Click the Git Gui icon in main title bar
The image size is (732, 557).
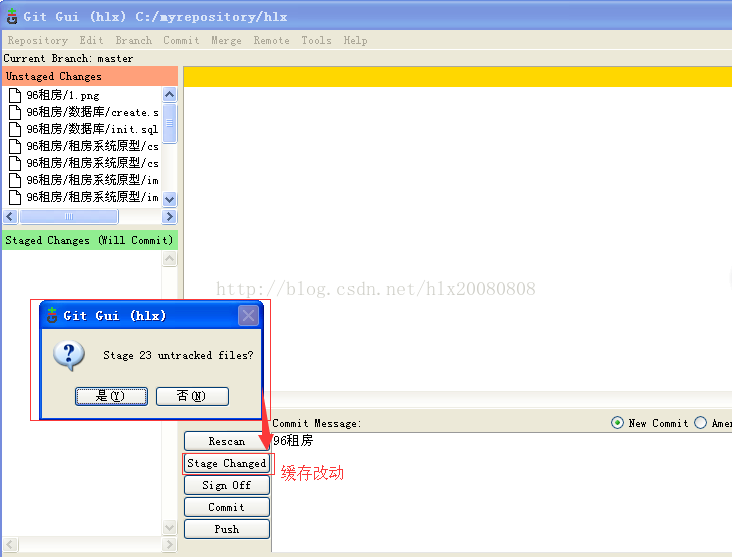coord(12,16)
